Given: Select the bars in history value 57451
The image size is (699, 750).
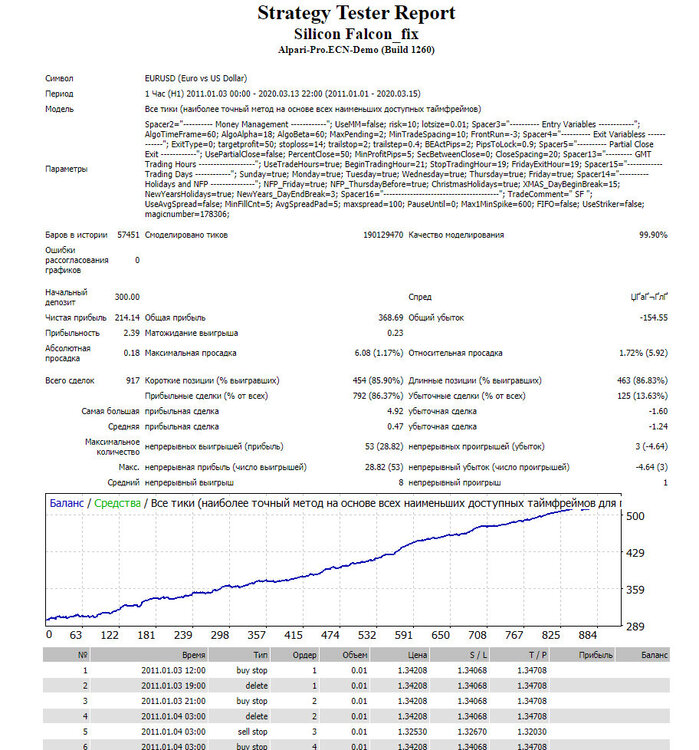Looking at the screenshot, I should [x=128, y=235].
